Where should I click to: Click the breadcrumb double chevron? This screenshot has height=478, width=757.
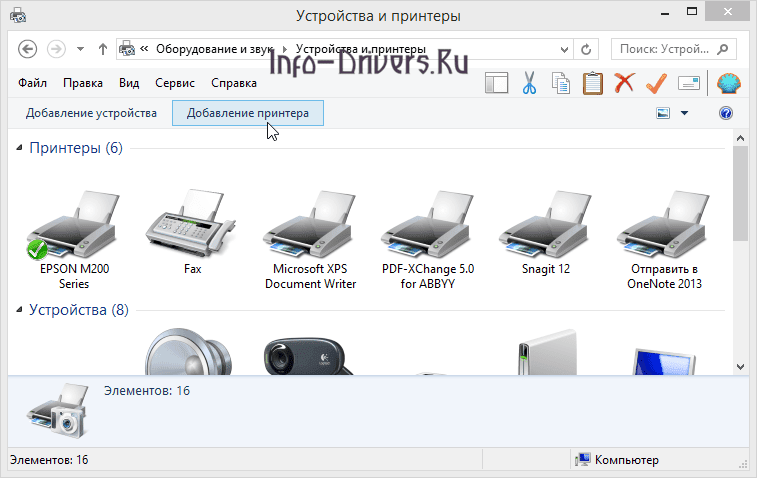click(144, 49)
